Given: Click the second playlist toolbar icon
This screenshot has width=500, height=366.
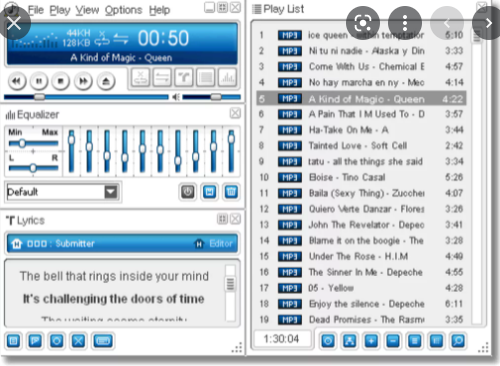Looking at the screenshot, I should (350, 341).
